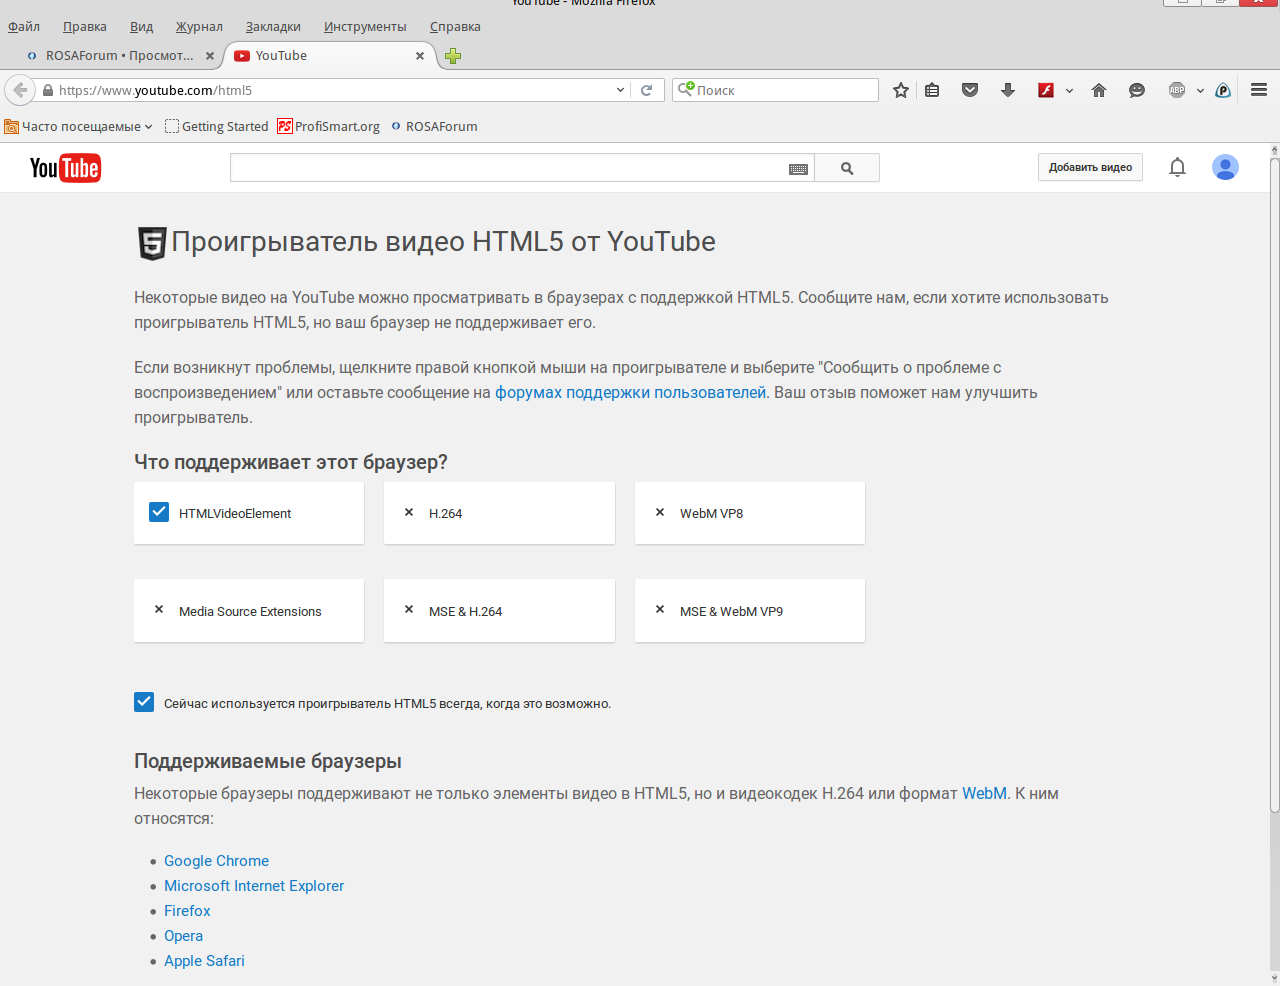
Task: Open the Правка menu
Action: (85, 27)
